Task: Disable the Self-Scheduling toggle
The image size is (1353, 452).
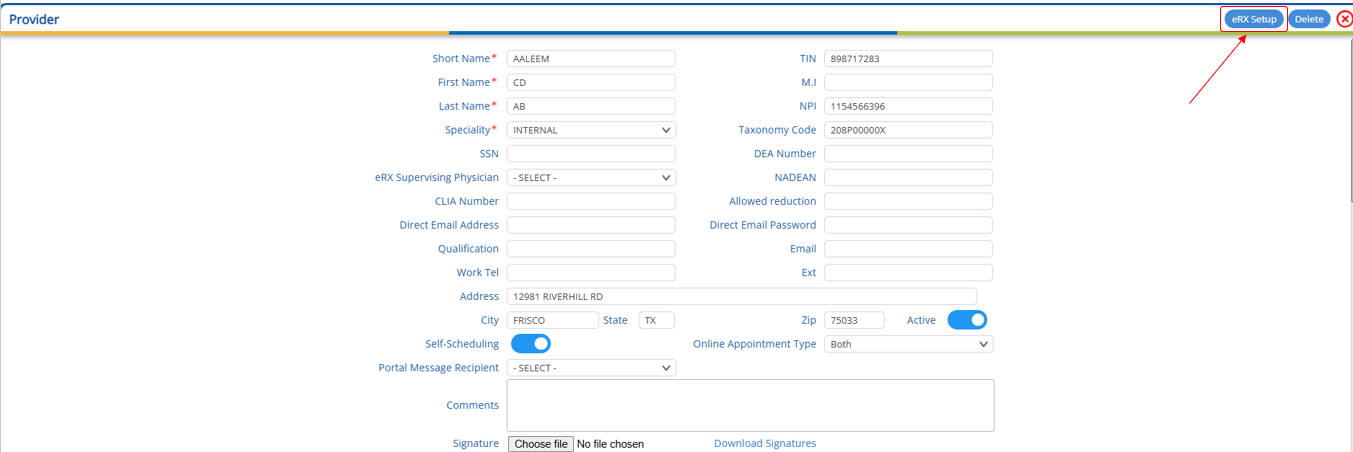Action: [531, 344]
